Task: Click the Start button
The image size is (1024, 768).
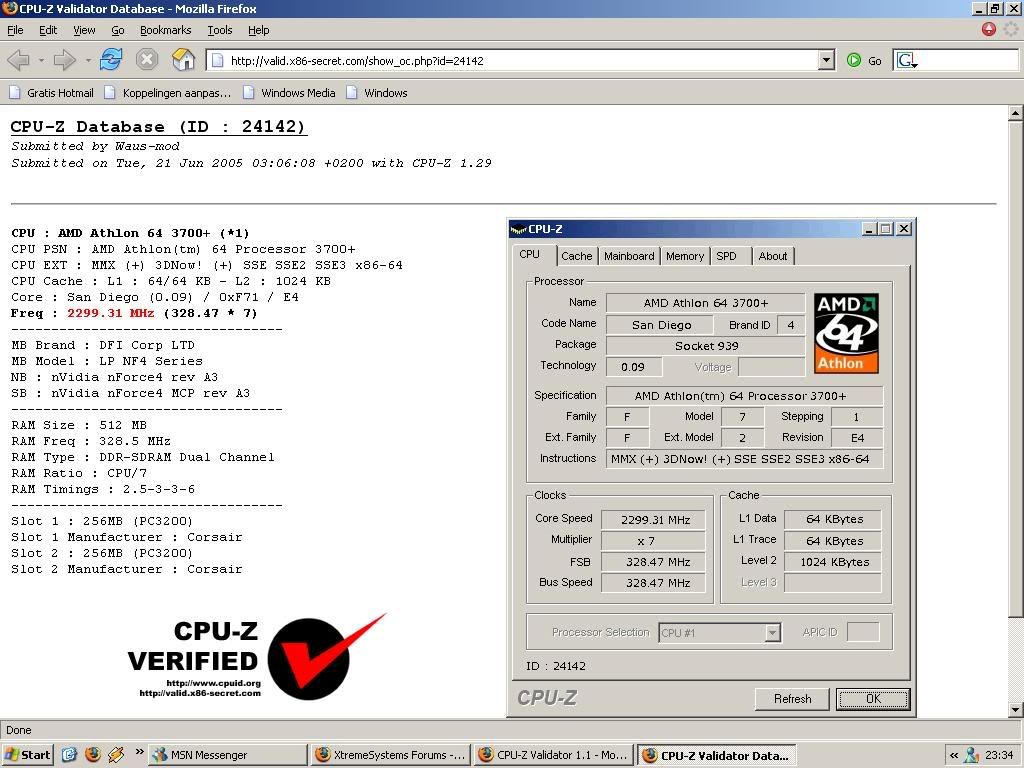Action: tap(27, 755)
